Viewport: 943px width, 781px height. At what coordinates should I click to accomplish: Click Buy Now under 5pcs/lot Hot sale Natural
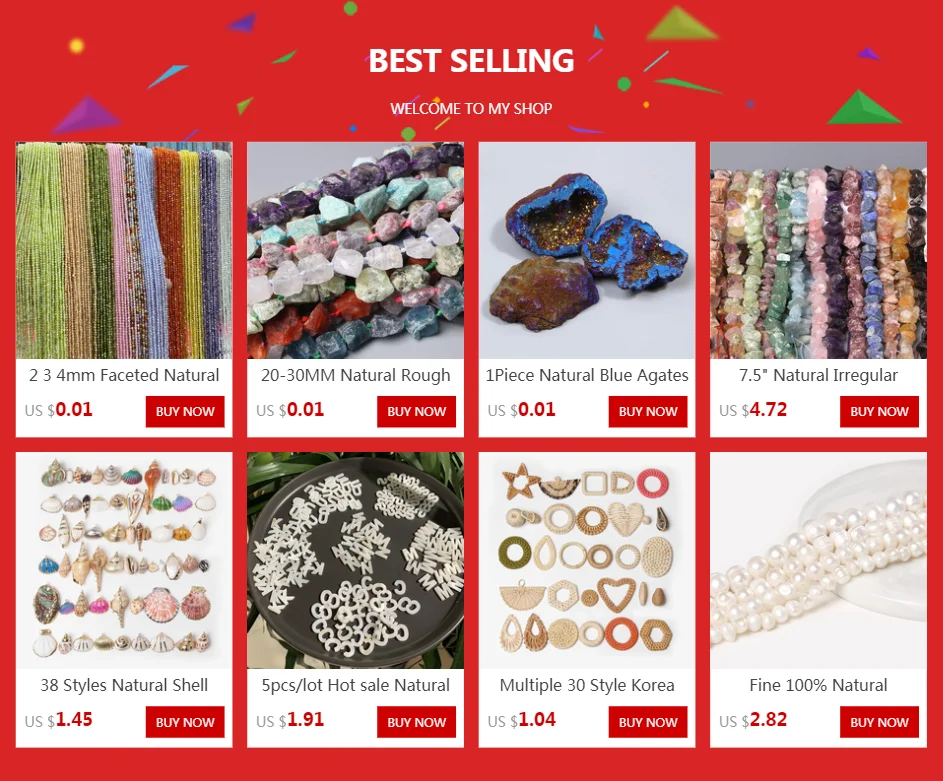[417, 722]
